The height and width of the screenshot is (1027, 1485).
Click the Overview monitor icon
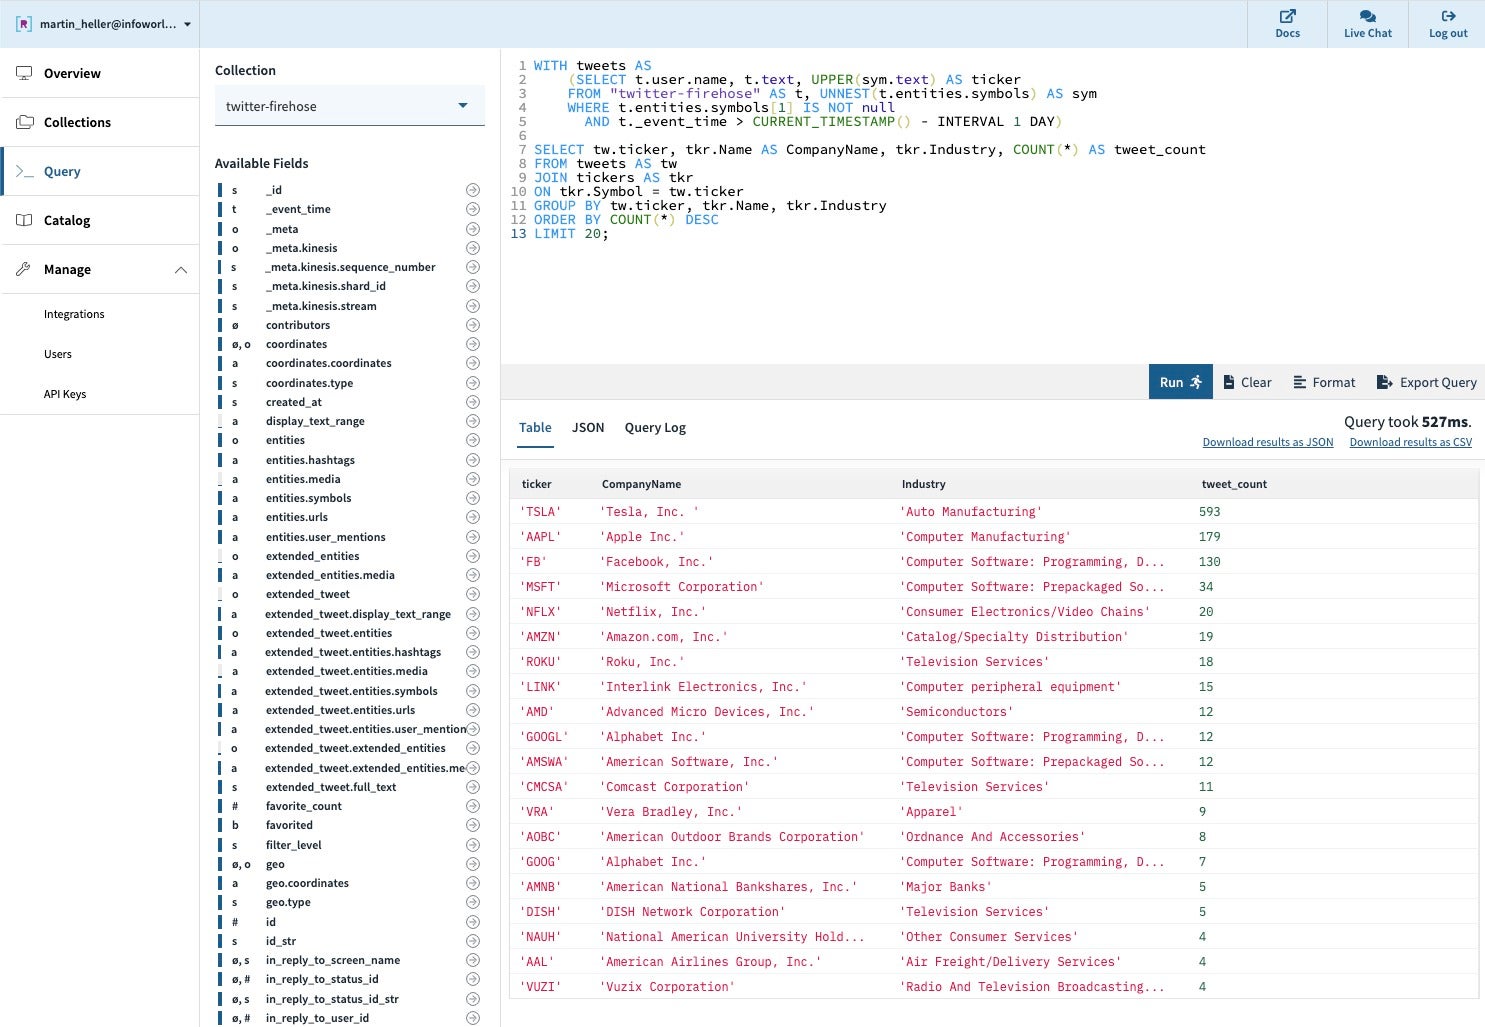[x=24, y=73]
